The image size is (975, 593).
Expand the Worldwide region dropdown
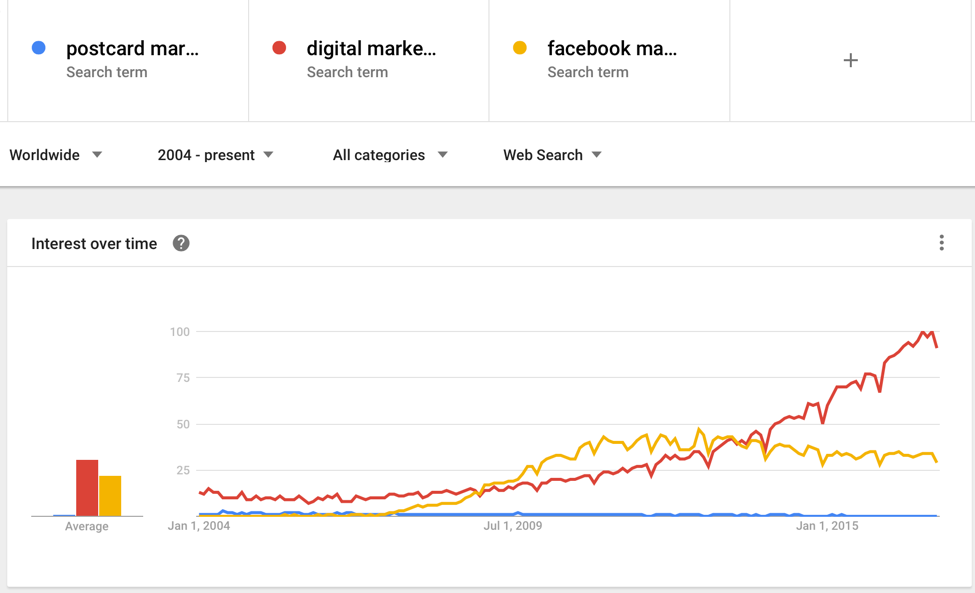pyautogui.click(x=56, y=155)
